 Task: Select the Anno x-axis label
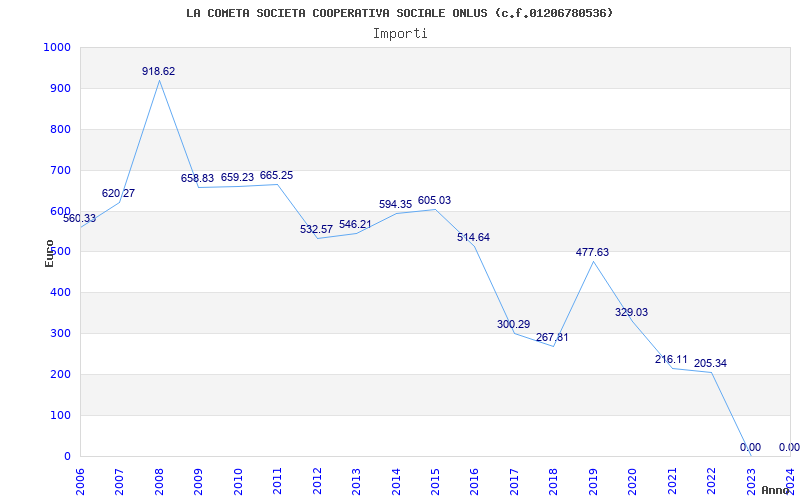pyautogui.click(x=777, y=490)
